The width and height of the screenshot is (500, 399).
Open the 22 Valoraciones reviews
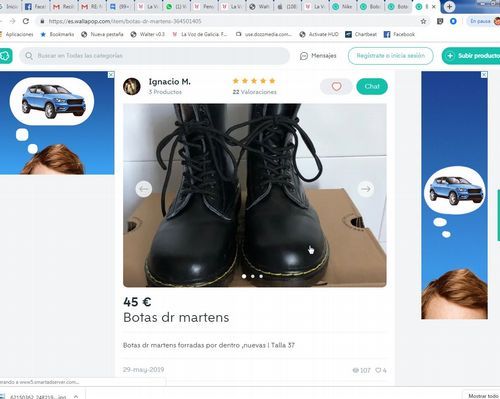[x=254, y=92]
